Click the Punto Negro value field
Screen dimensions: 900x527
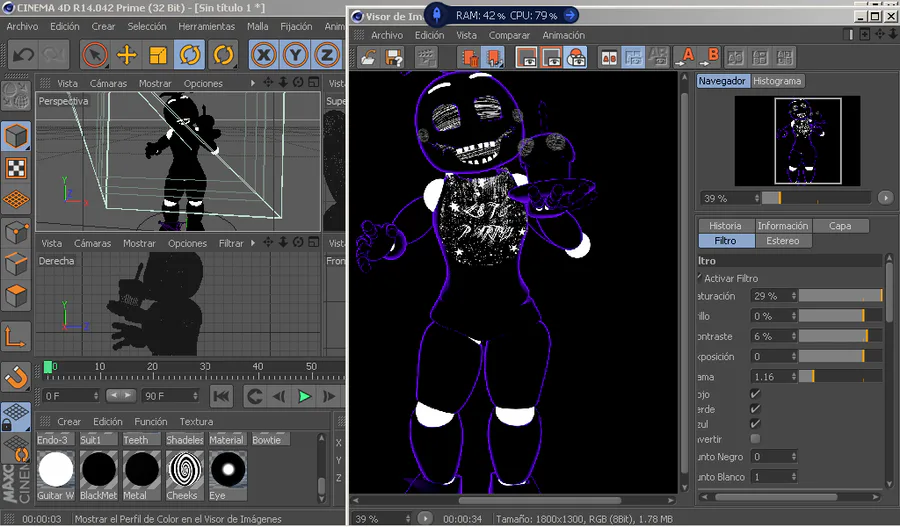770,457
